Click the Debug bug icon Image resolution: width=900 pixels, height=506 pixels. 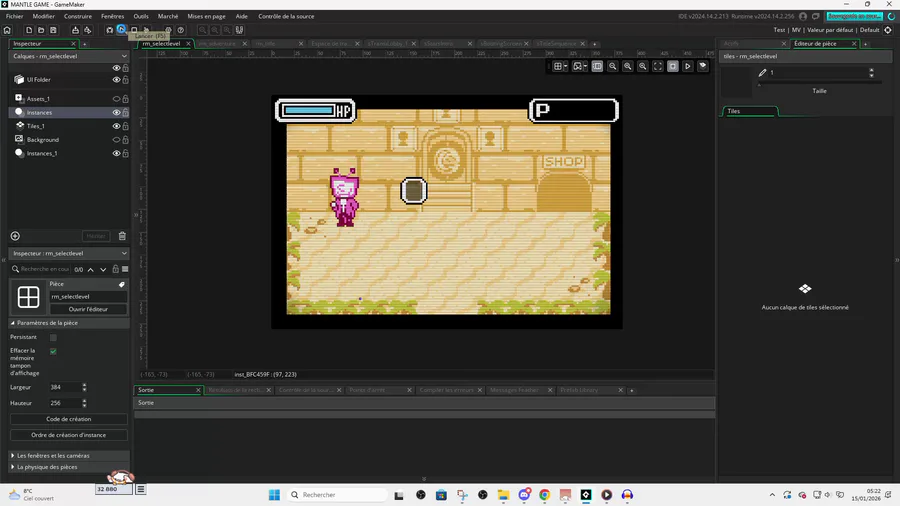pos(109,30)
